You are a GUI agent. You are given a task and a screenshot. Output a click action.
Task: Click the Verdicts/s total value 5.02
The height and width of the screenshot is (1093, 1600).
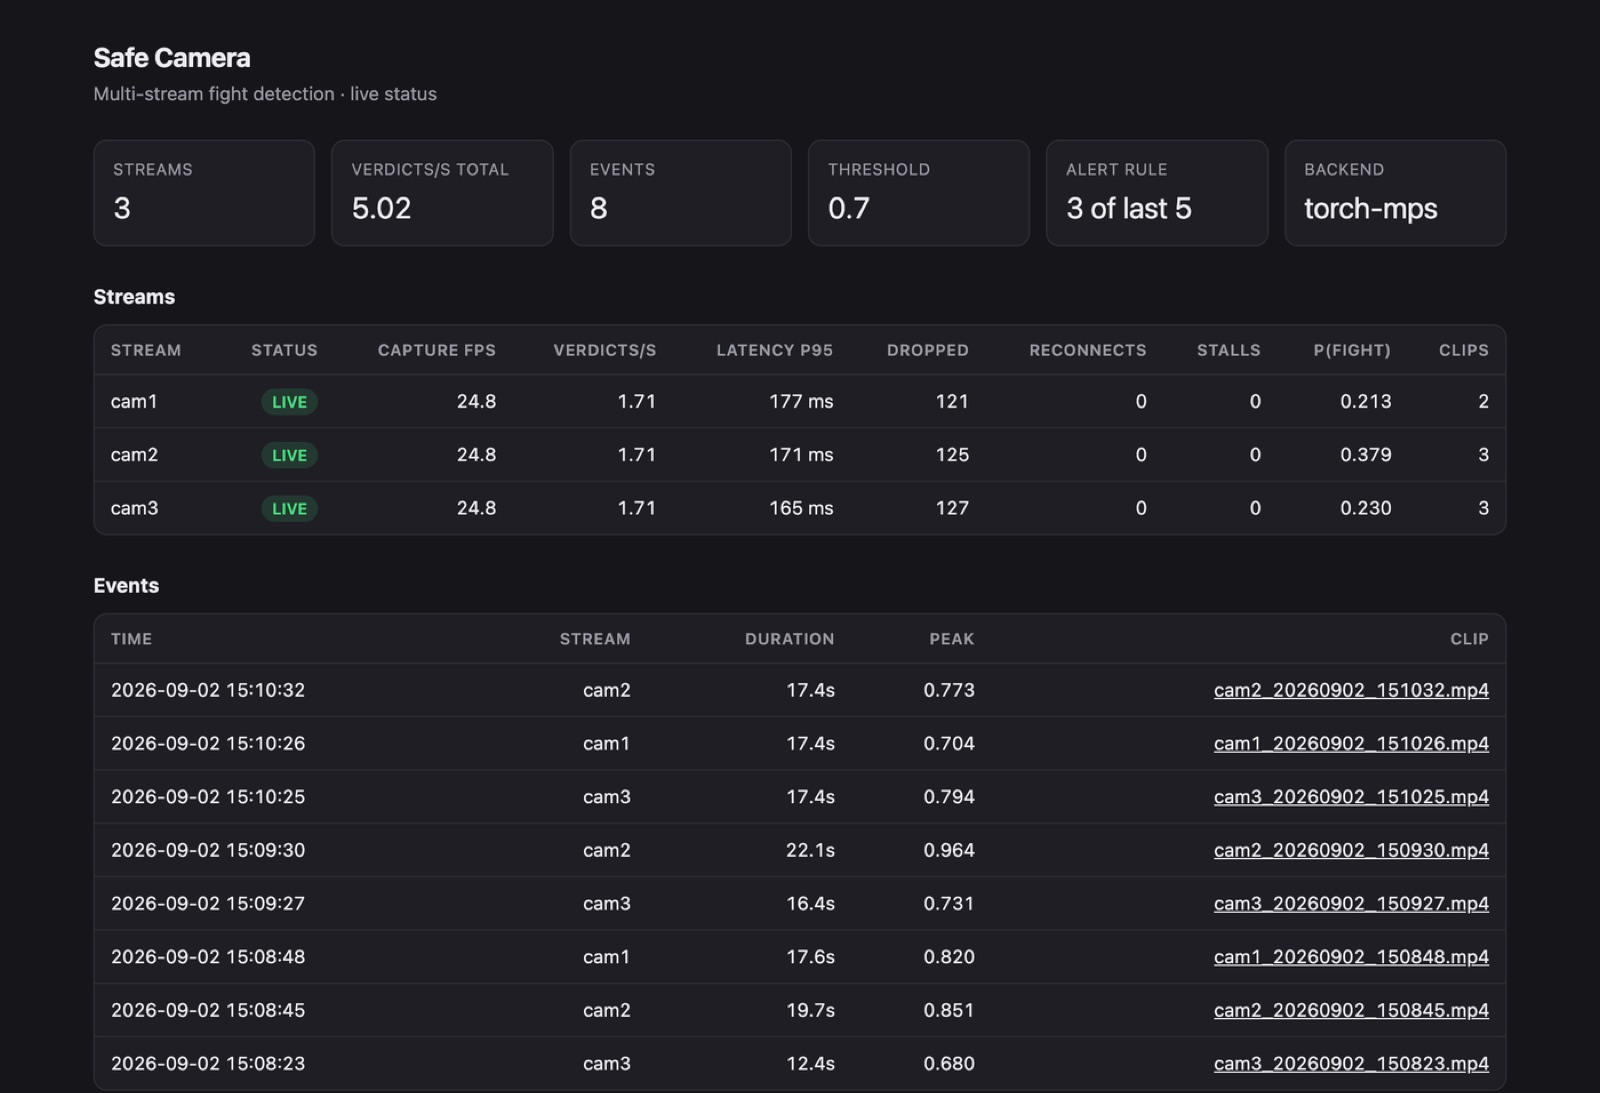coord(381,208)
